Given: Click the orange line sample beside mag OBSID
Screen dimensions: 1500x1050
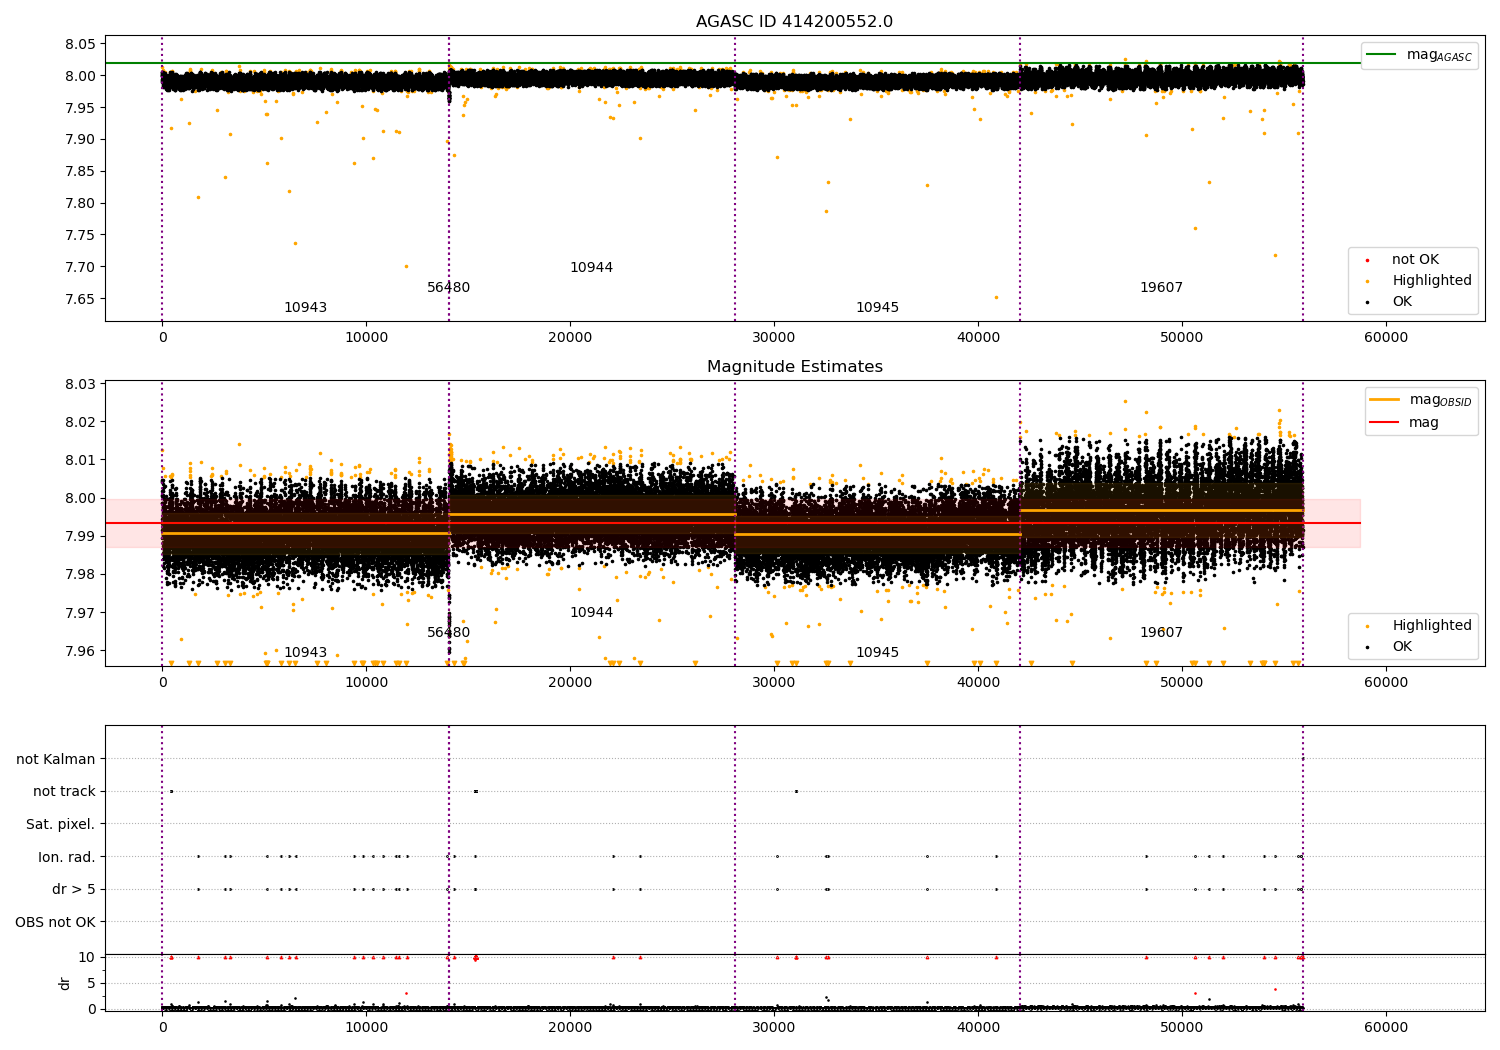Looking at the screenshot, I should tap(1385, 399).
